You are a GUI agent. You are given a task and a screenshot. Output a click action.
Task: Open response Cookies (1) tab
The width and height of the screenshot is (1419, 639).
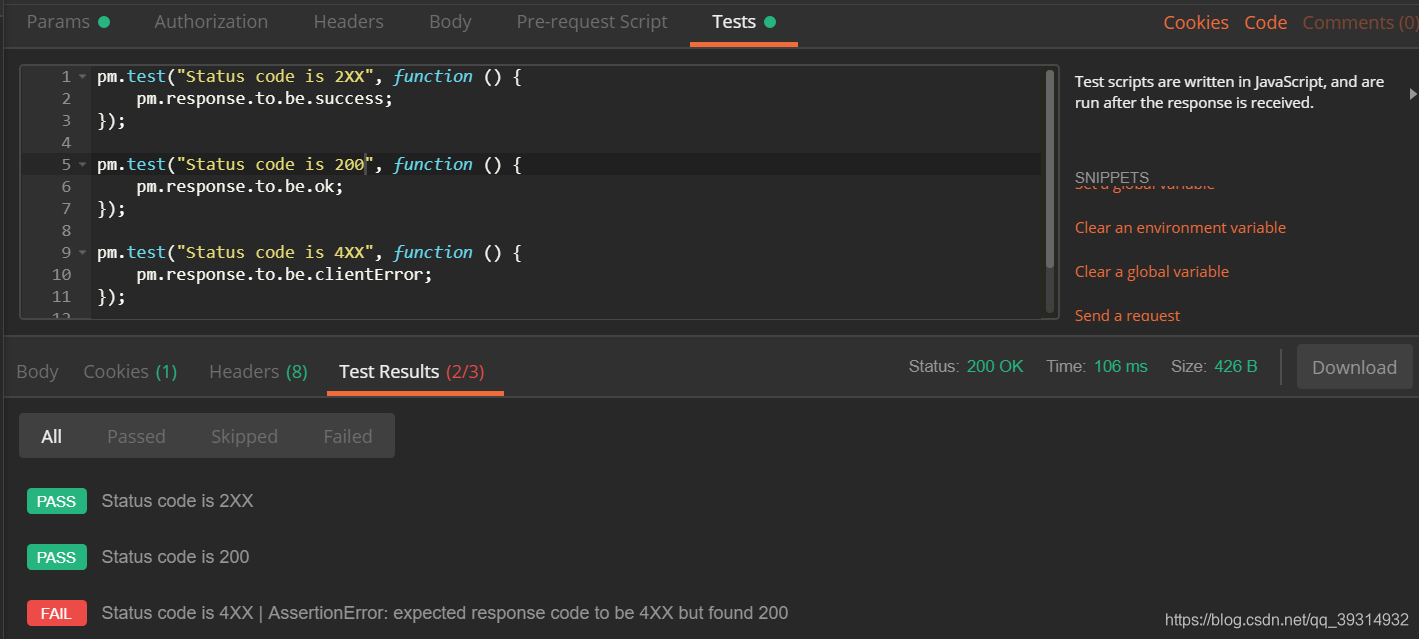point(130,372)
